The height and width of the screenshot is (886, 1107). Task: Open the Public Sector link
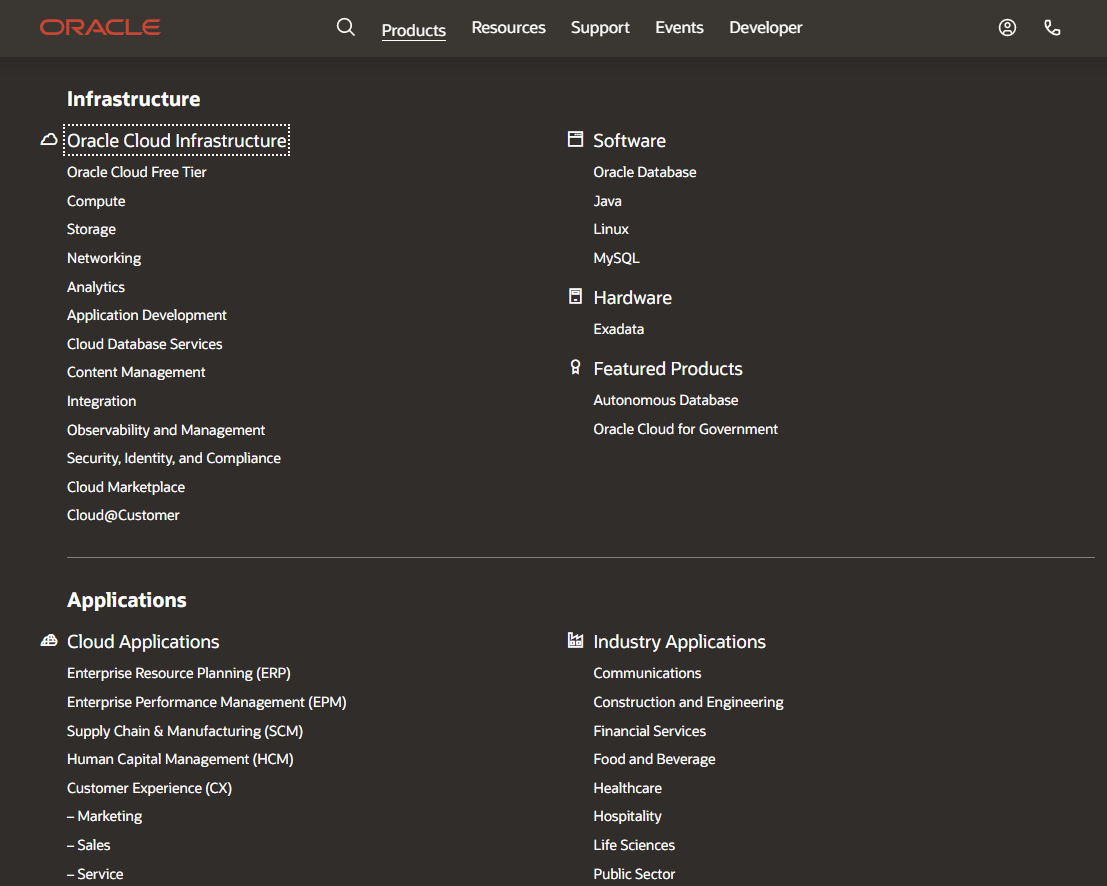(634, 874)
